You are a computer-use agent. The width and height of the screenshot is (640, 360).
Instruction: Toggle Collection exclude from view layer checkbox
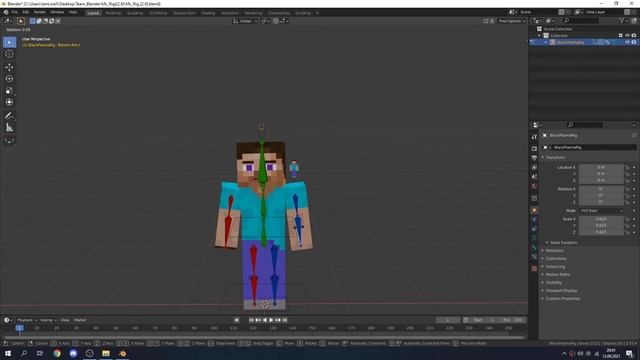tap(620, 36)
